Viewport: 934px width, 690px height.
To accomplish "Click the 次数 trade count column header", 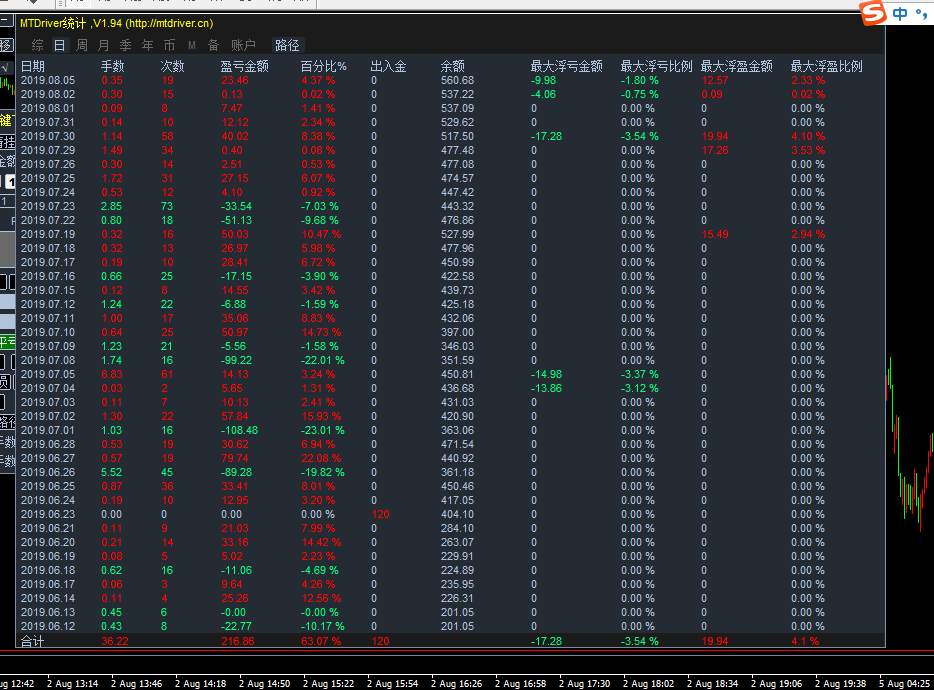I will pyautogui.click(x=173, y=66).
